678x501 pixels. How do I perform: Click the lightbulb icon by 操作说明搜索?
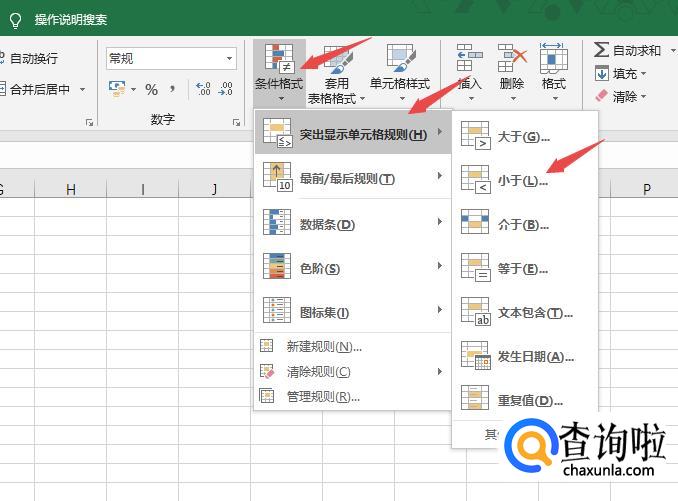coord(16,20)
